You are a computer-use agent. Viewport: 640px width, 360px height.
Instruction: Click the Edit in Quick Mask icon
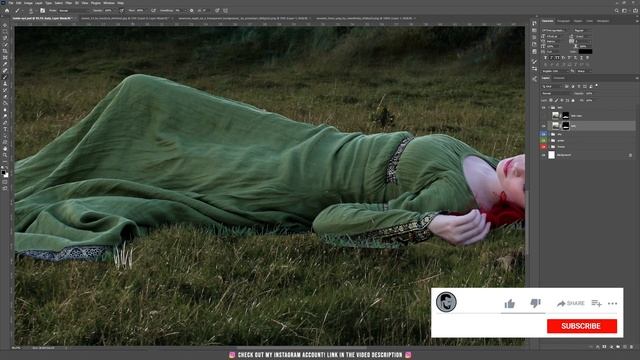point(5,182)
